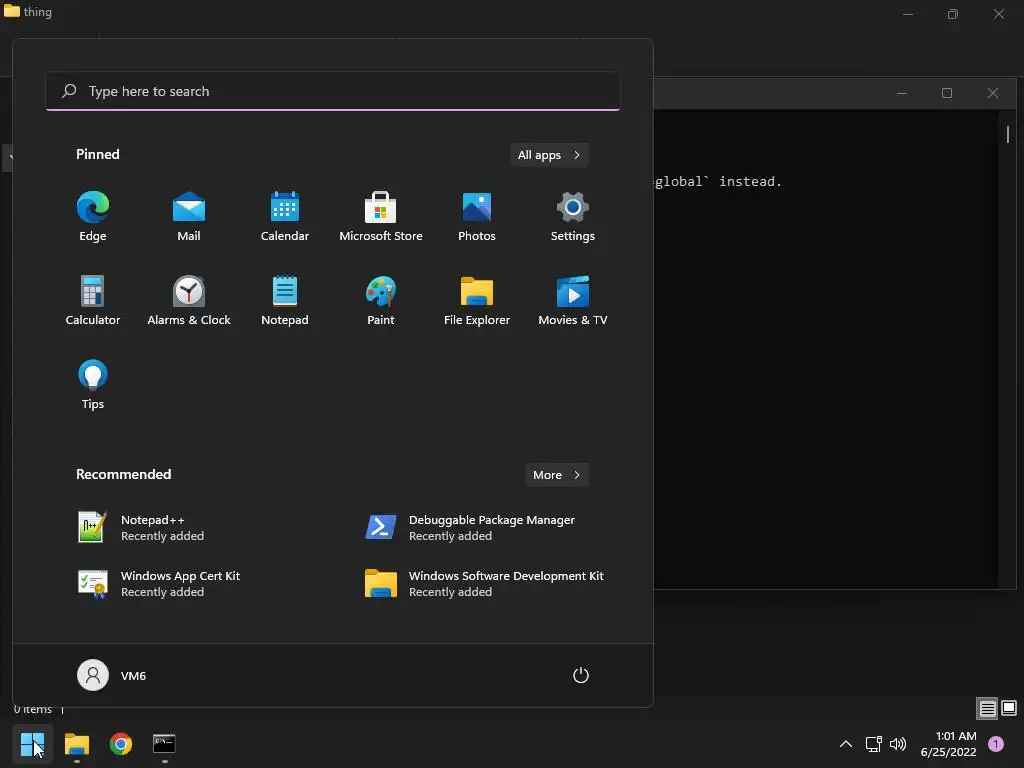Screen dimensions: 1024x768
Task: Show More recommended items
Action: click(x=556, y=475)
